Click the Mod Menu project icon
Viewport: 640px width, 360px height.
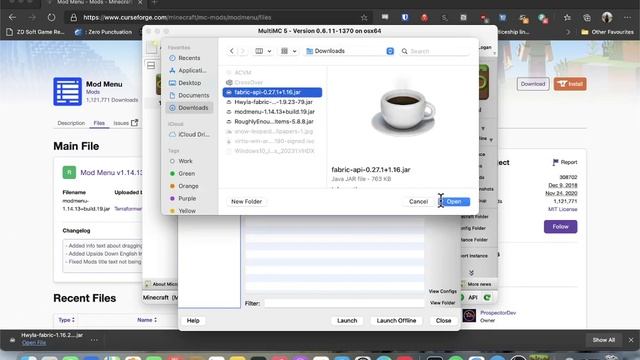pos(67,91)
